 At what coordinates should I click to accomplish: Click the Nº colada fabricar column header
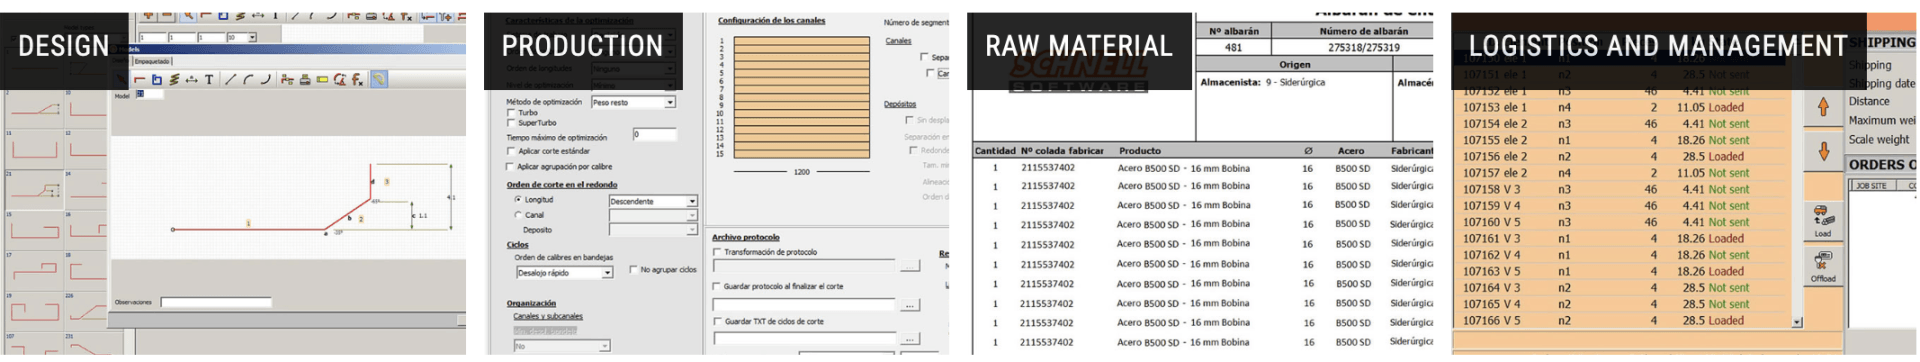(x=1062, y=151)
